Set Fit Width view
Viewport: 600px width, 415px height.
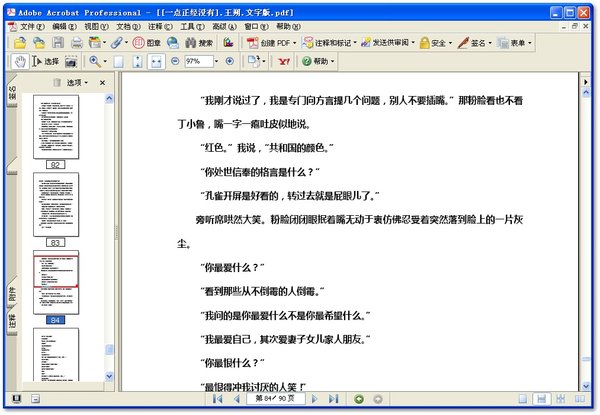coord(156,62)
